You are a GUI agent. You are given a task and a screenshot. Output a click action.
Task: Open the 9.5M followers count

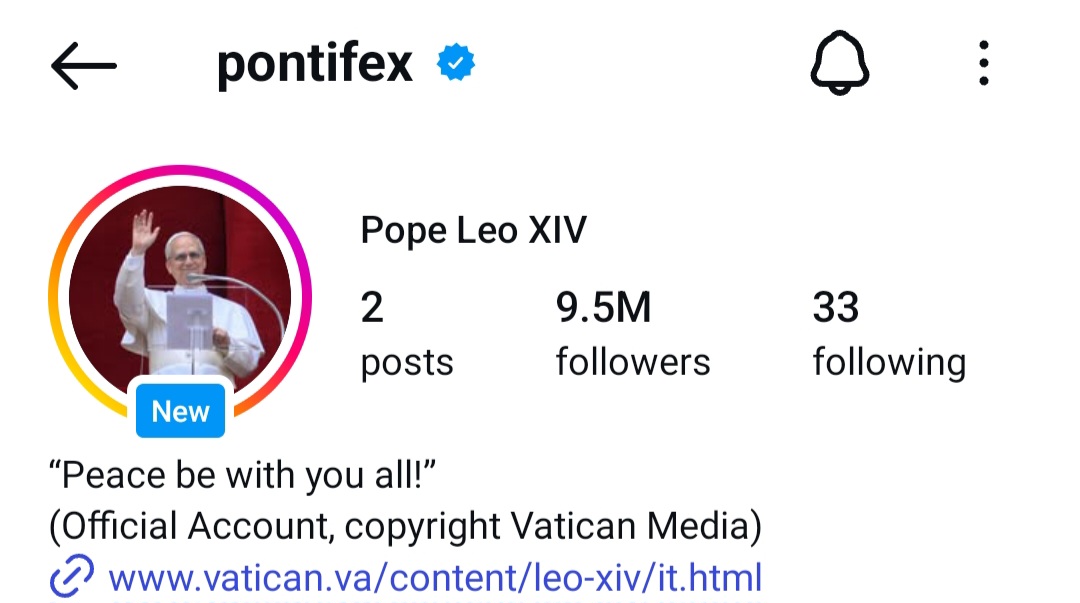[603, 308]
